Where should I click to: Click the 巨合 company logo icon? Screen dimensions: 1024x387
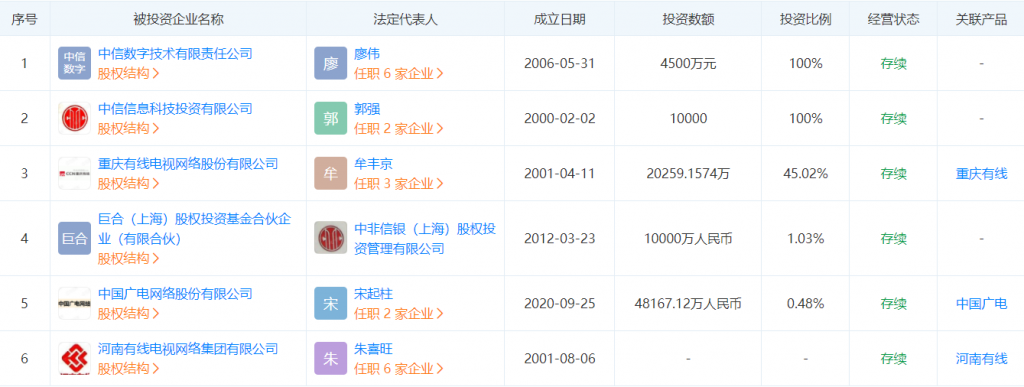click(74, 238)
